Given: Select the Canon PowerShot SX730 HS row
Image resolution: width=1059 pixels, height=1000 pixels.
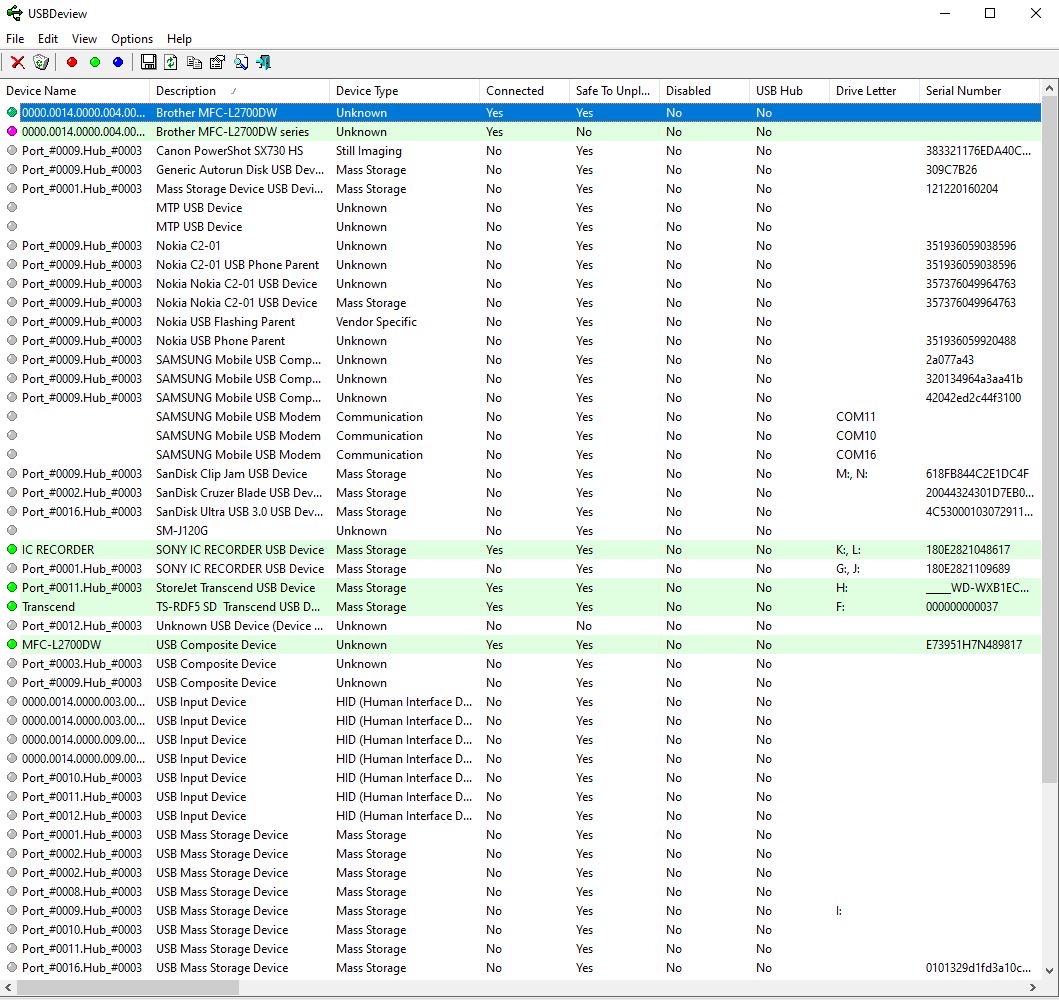Looking at the screenshot, I should tap(229, 151).
